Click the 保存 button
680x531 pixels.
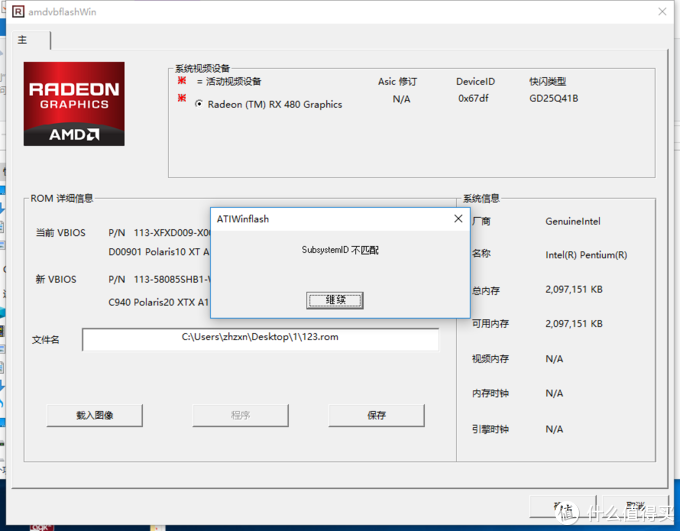tap(376, 415)
